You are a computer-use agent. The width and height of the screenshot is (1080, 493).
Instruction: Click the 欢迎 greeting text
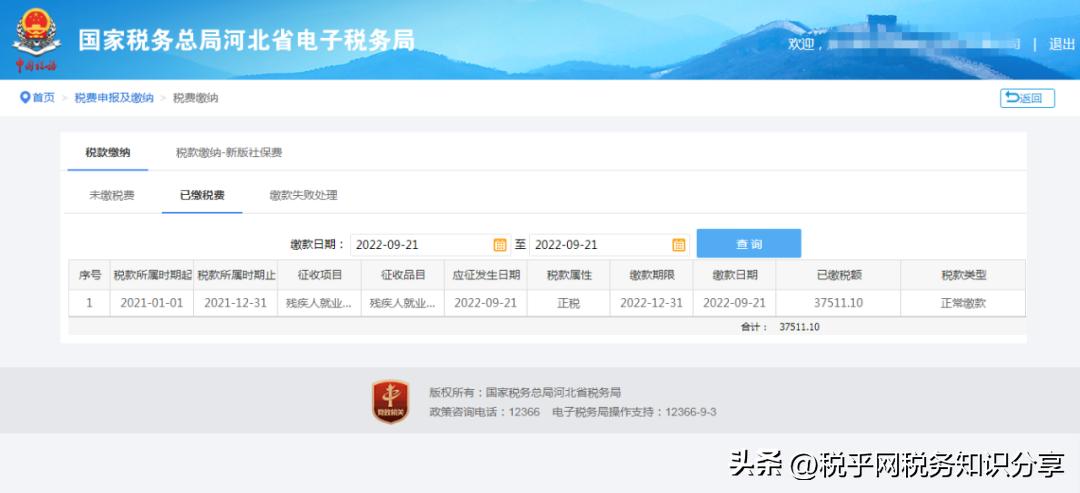click(802, 44)
